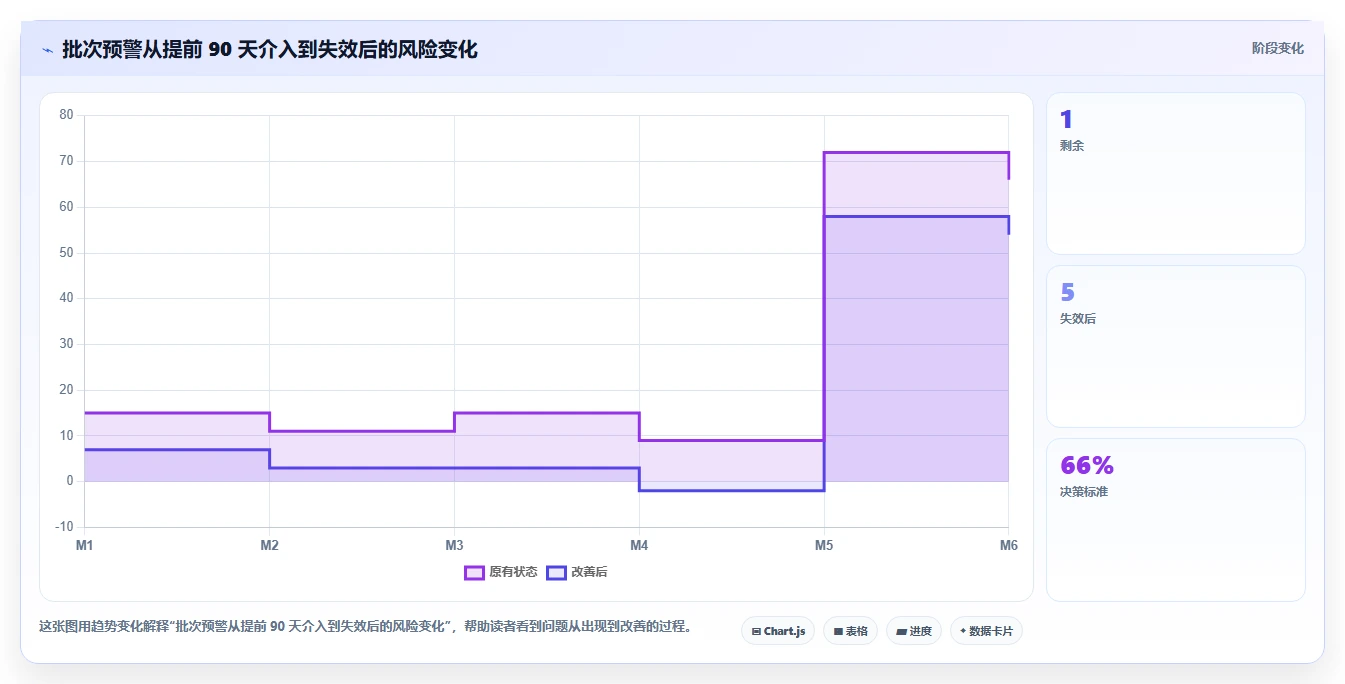Click the icon inside 表格 chip

coord(838,631)
